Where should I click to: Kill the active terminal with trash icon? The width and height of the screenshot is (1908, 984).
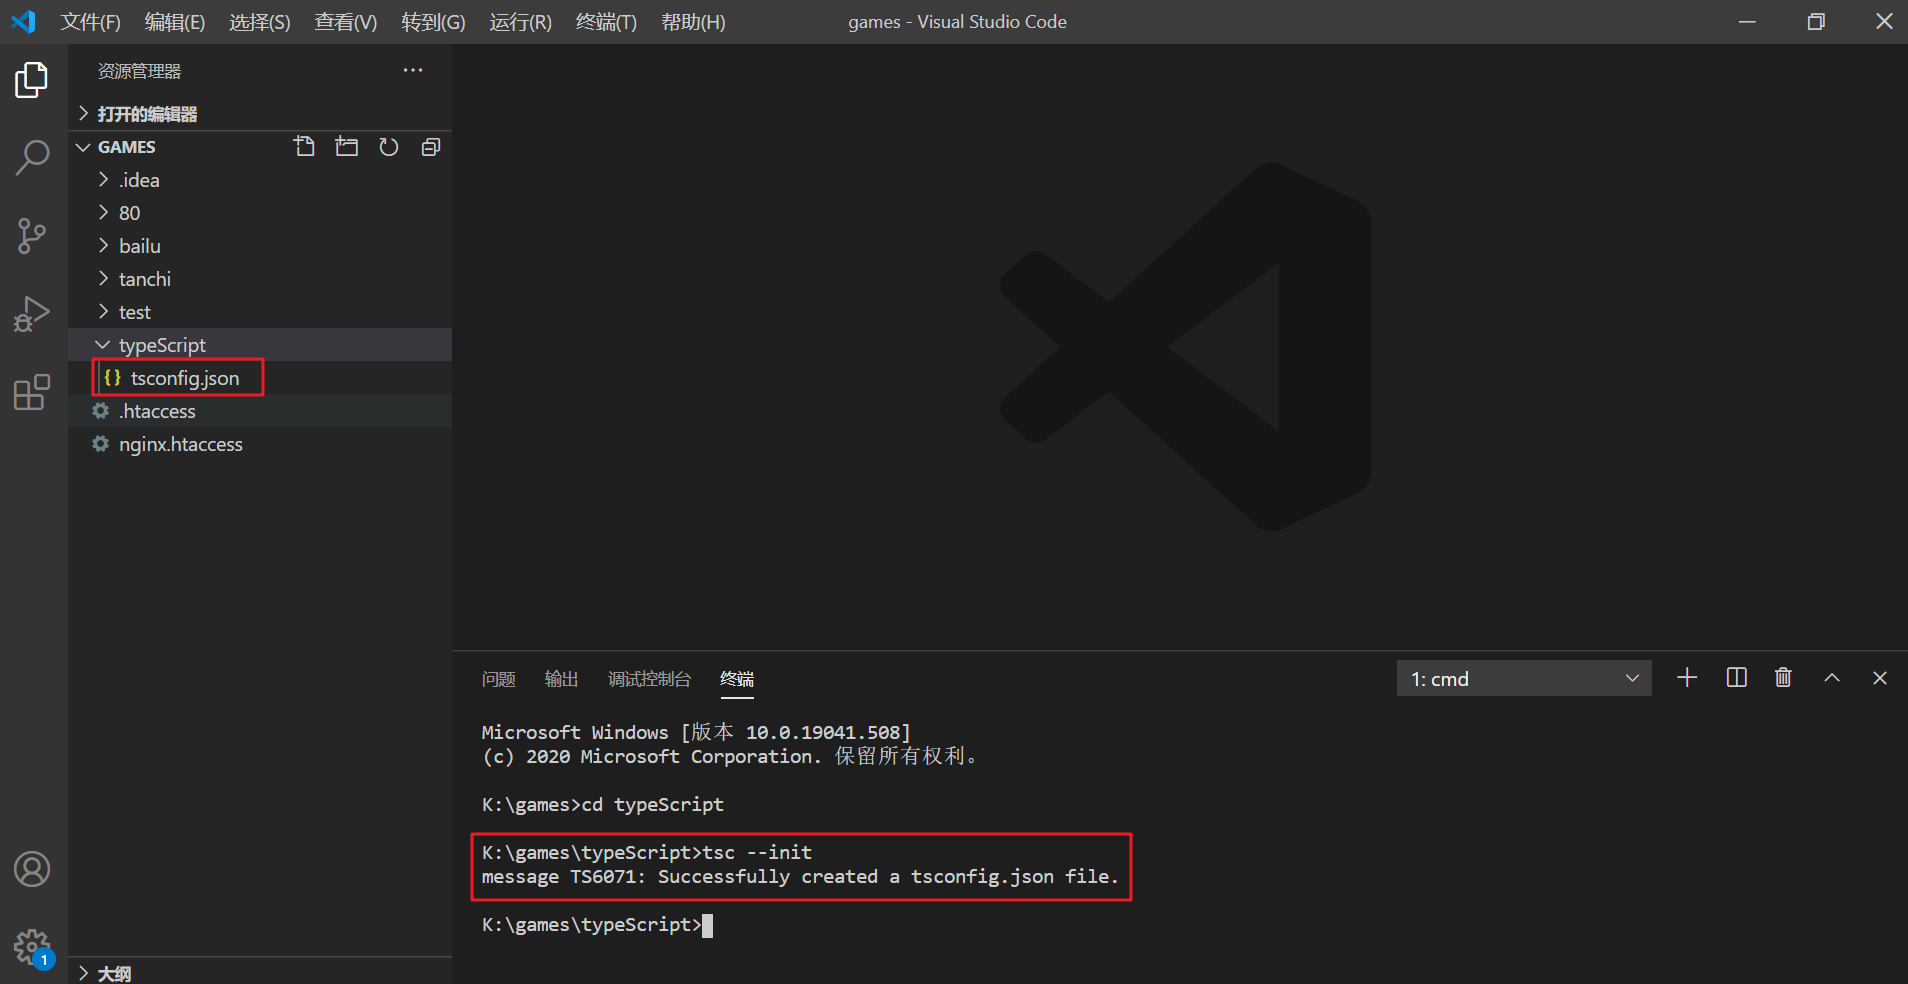[1782, 678]
